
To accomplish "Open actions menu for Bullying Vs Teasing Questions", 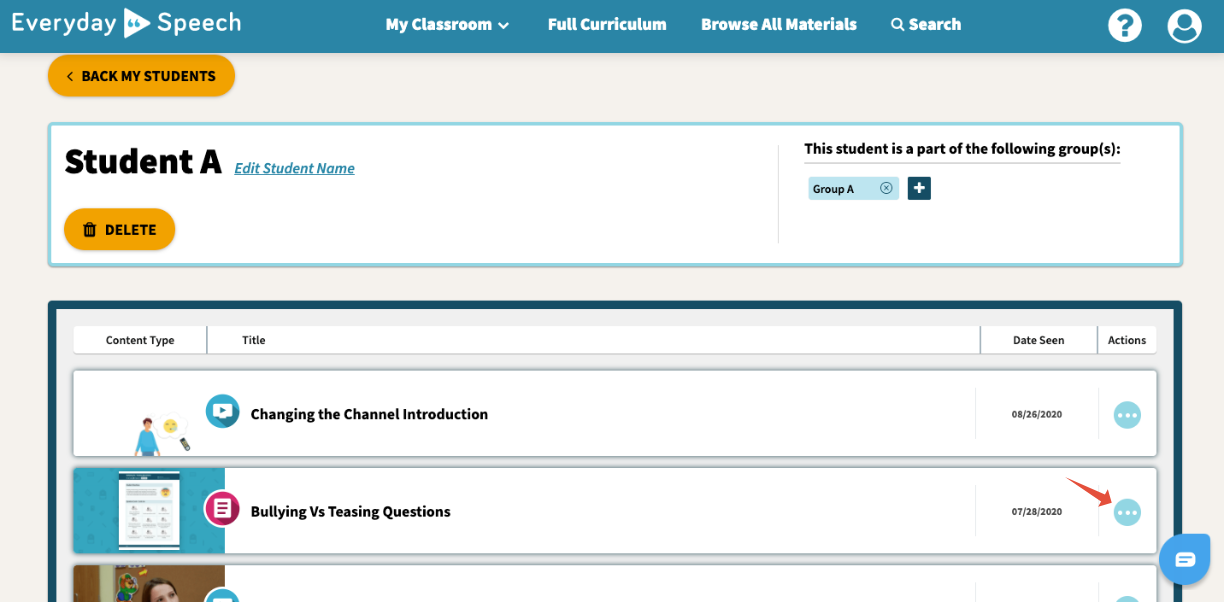I will tap(1127, 512).
